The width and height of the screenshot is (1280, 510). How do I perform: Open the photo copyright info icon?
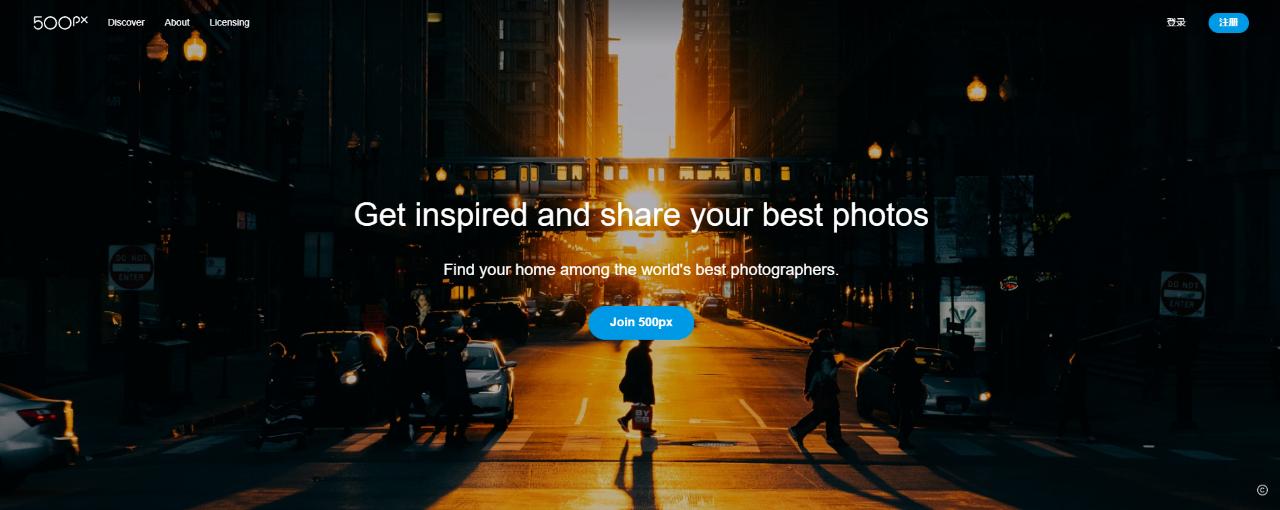[x=1262, y=490]
